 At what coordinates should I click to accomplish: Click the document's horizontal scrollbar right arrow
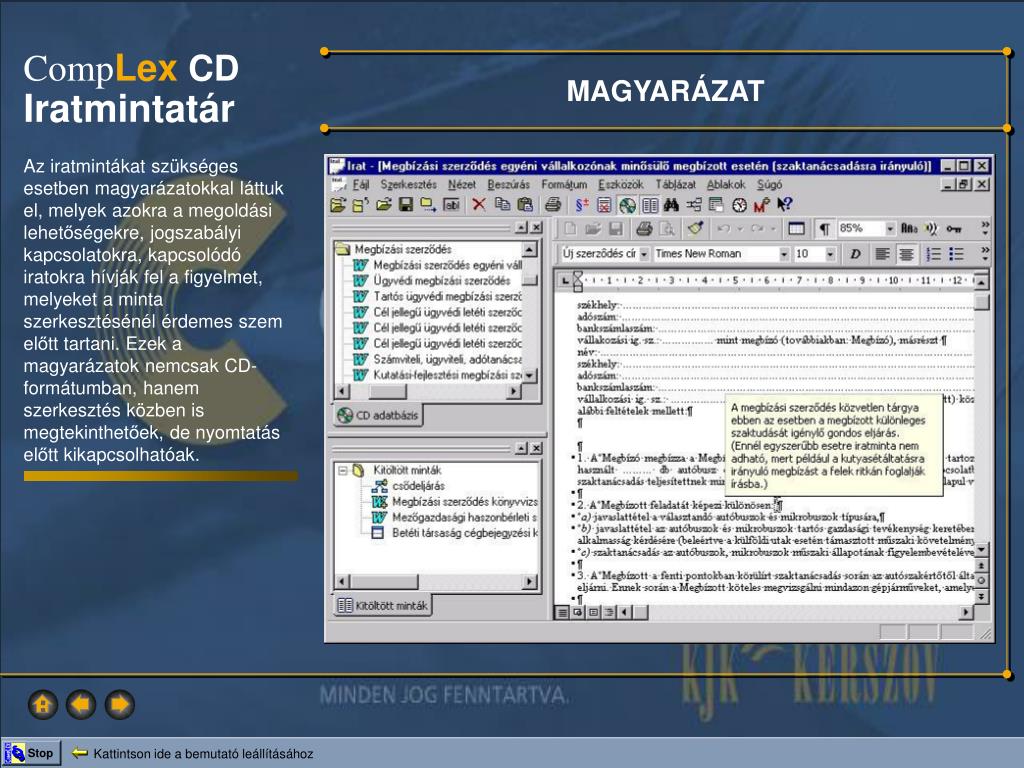point(965,612)
